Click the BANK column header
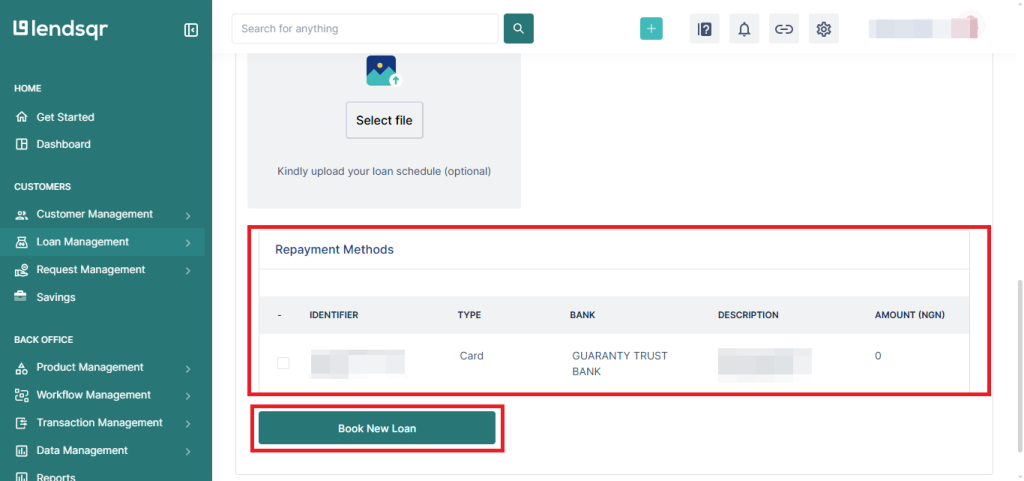The height and width of the screenshot is (481, 1024). (x=583, y=315)
